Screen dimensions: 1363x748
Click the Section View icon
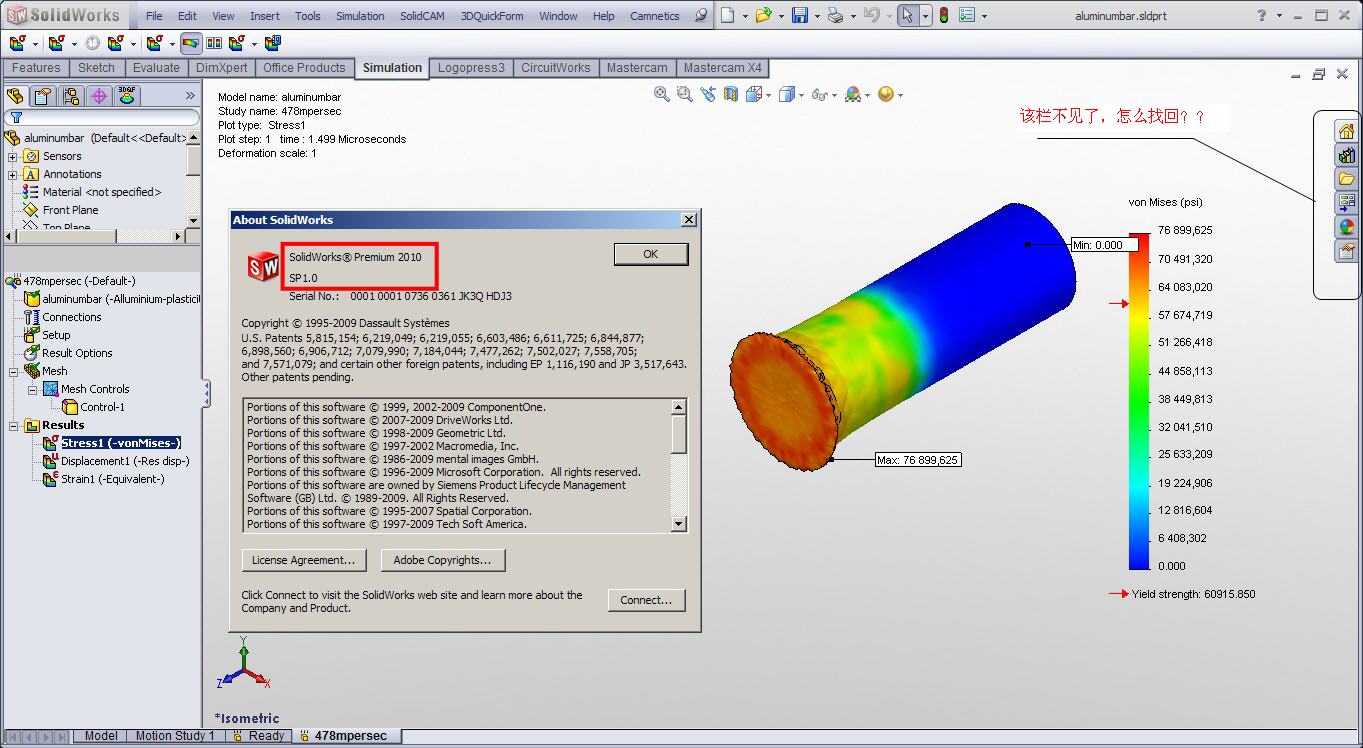point(731,94)
